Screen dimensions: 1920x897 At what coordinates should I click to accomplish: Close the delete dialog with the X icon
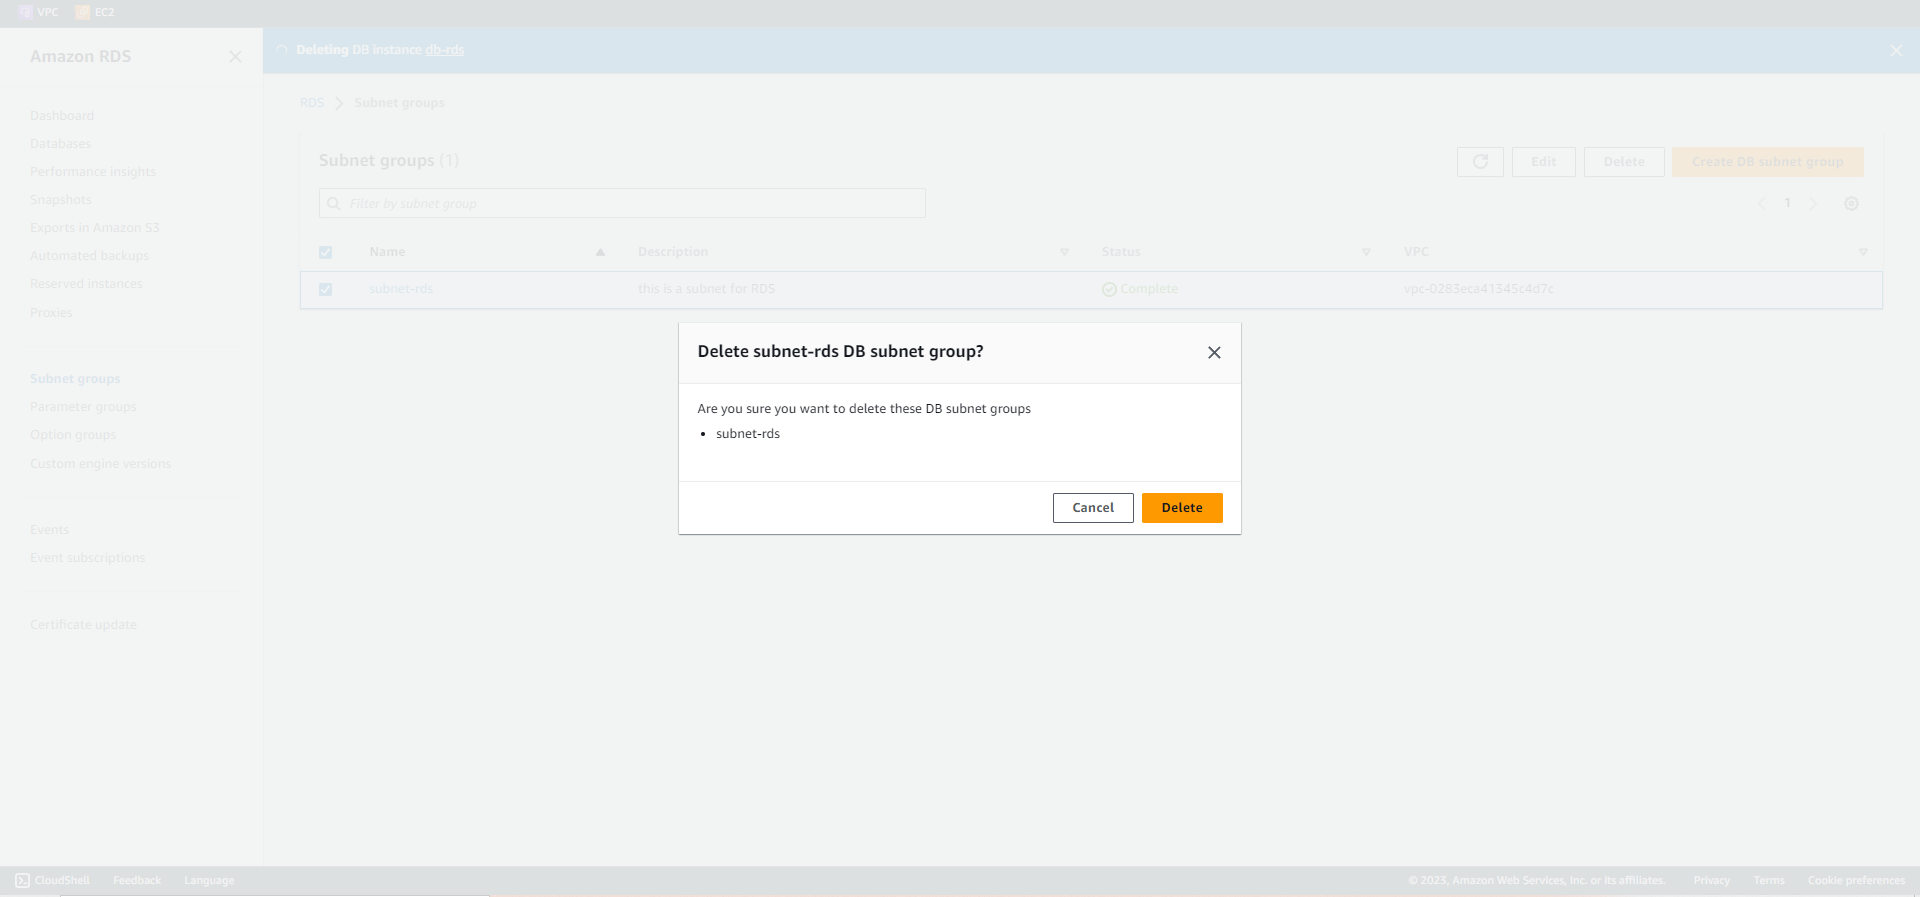pyautogui.click(x=1214, y=353)
